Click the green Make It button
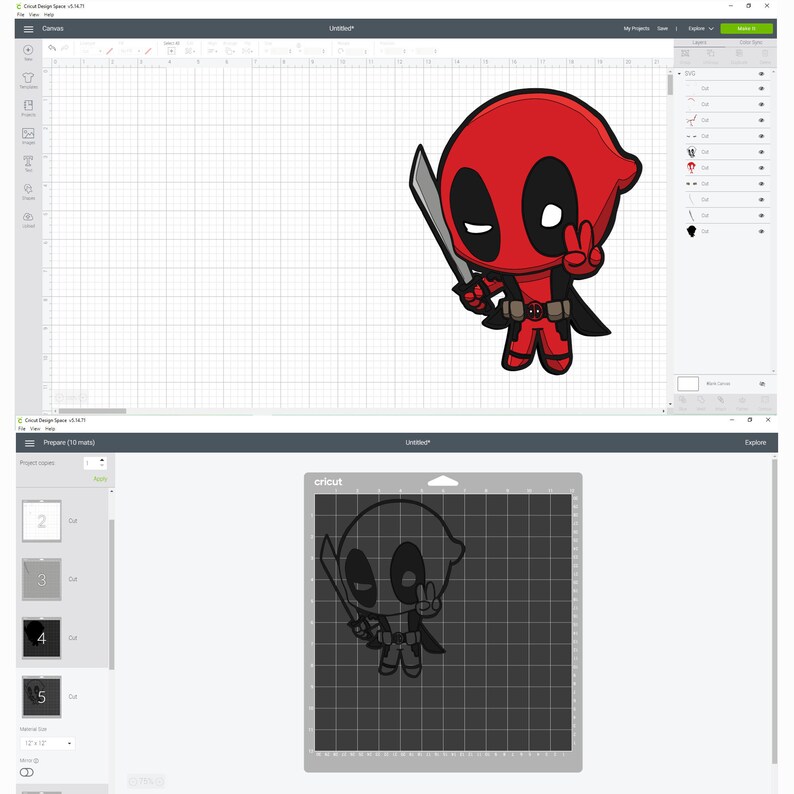Viewport: 794px width, 794px height. click(x=746, y=29)
